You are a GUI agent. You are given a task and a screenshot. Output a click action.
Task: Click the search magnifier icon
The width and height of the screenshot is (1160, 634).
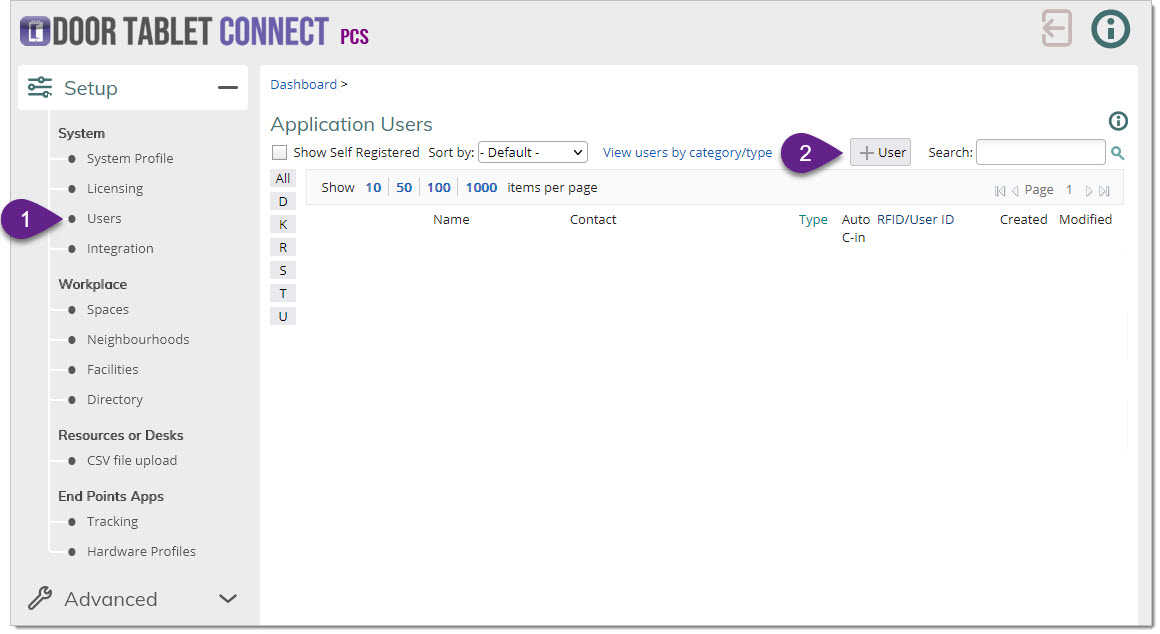1118,153
